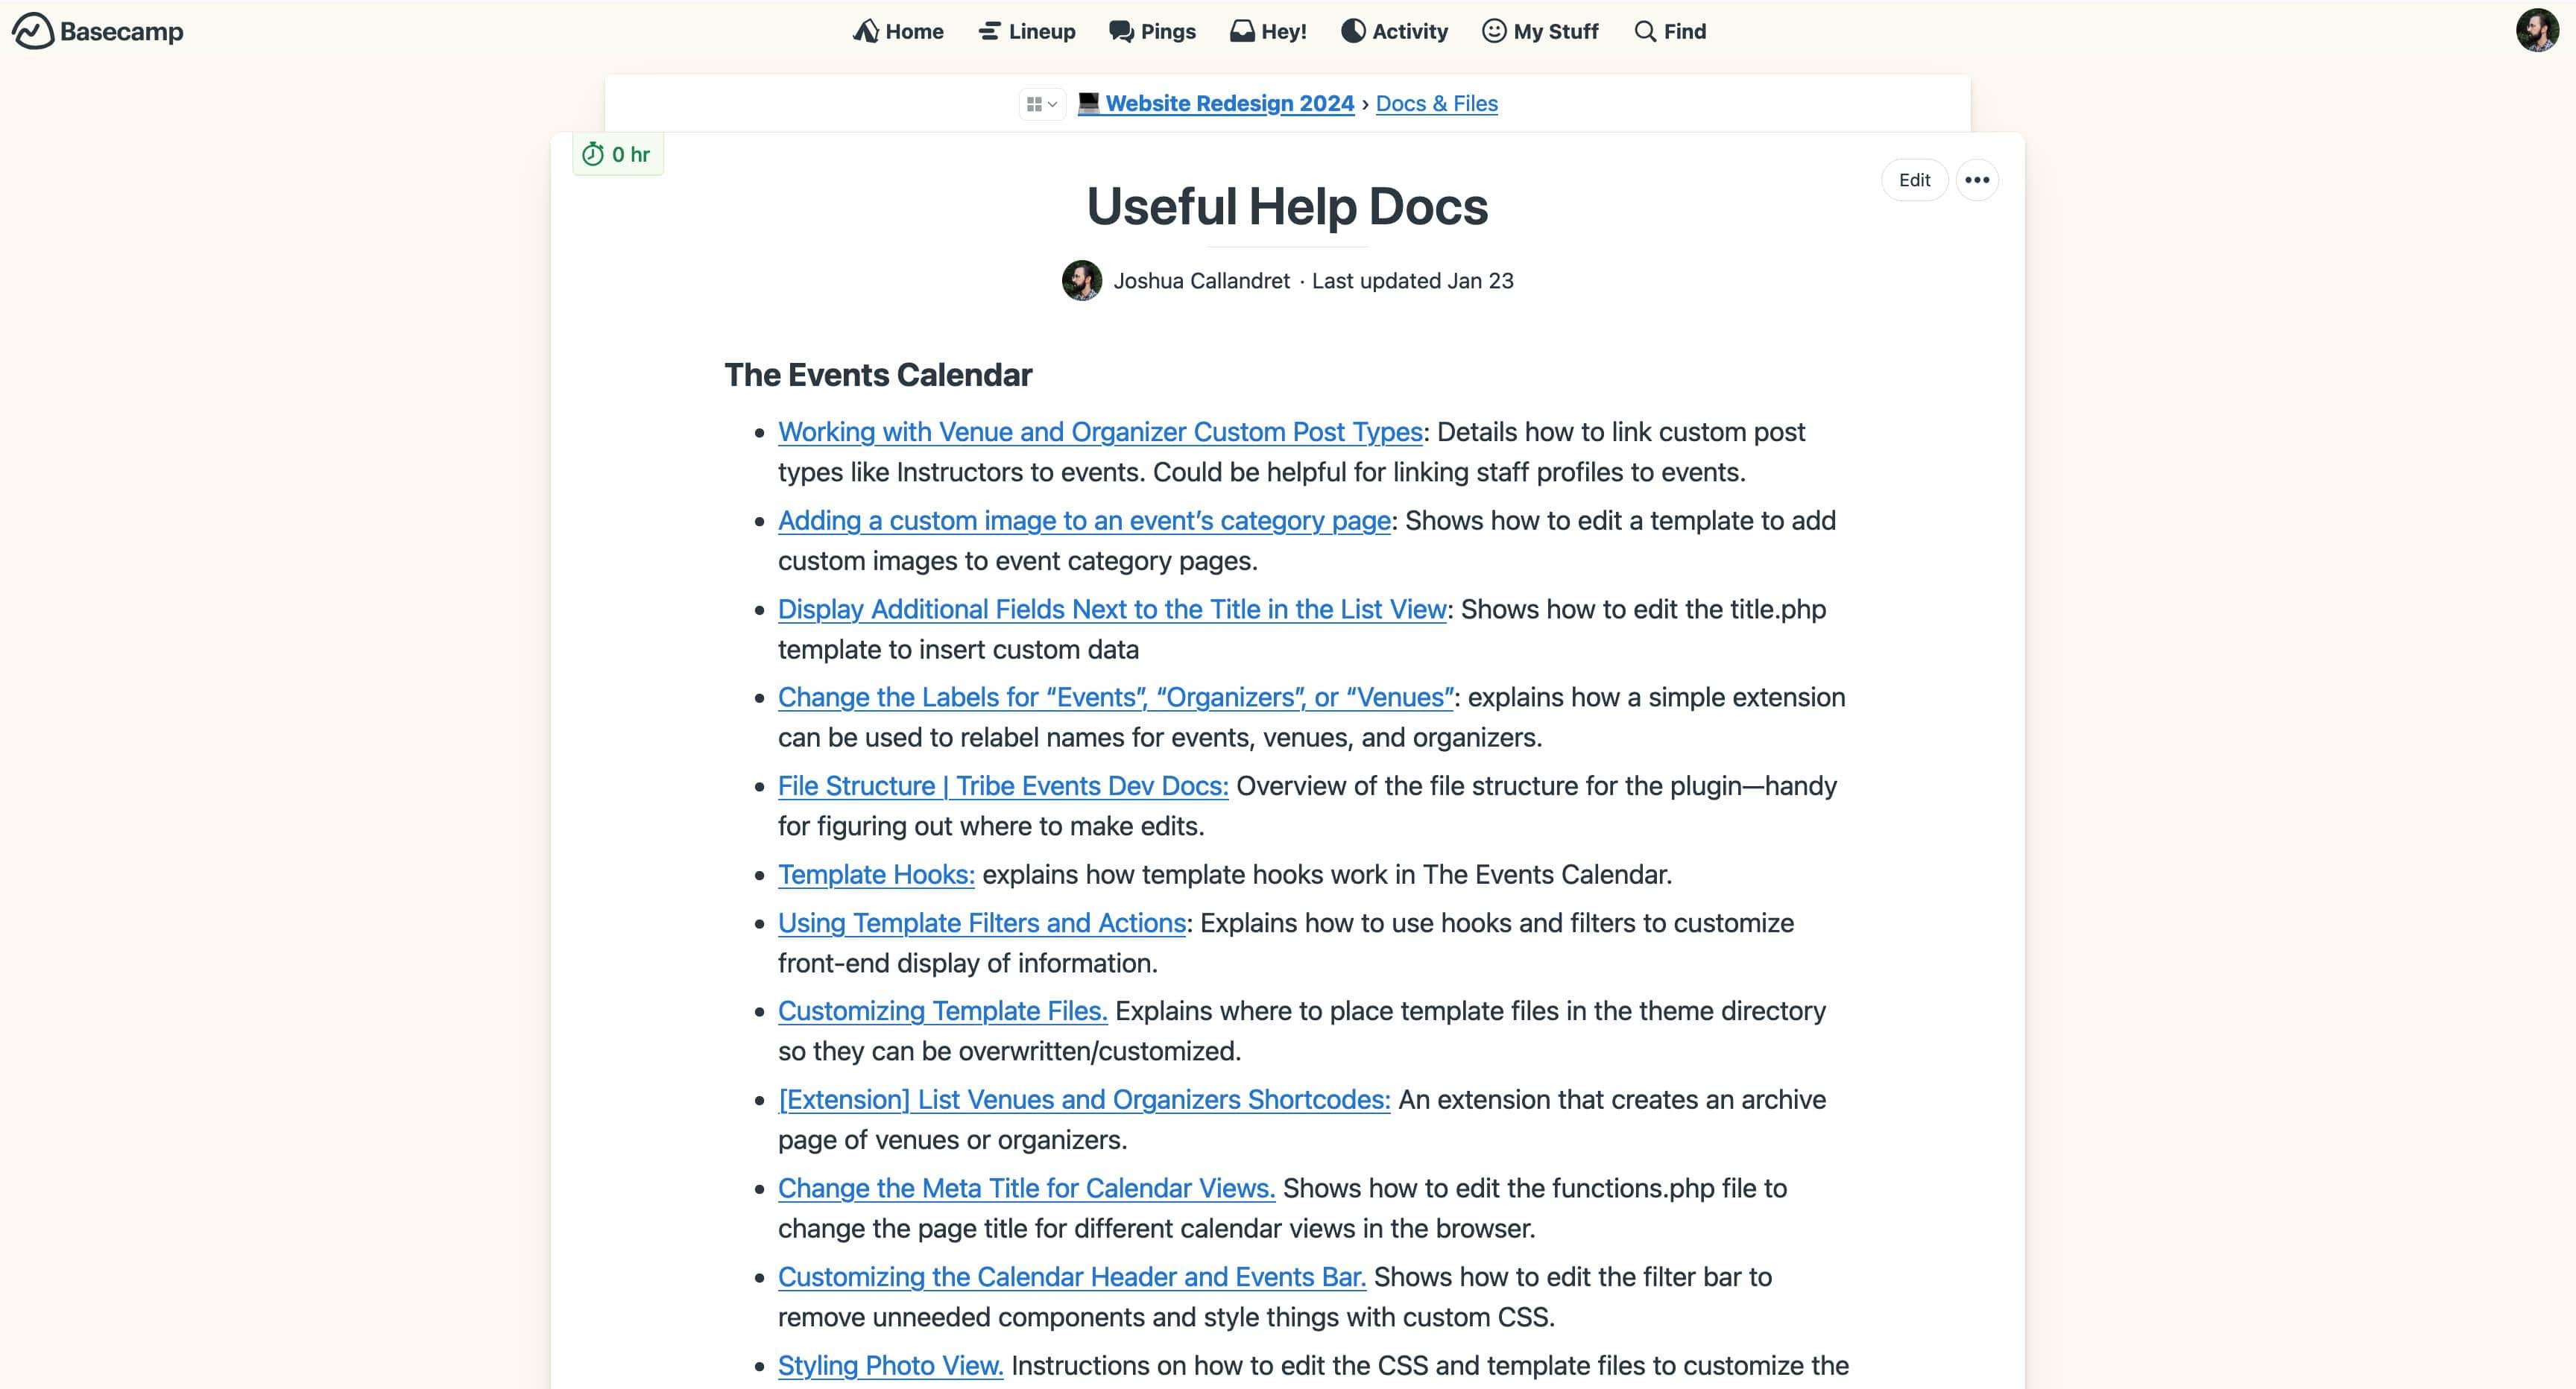Viewport: 2576px width, 1389px height.
Task: Open Styling Photo View link
Action: click(x=890, y=1365)
